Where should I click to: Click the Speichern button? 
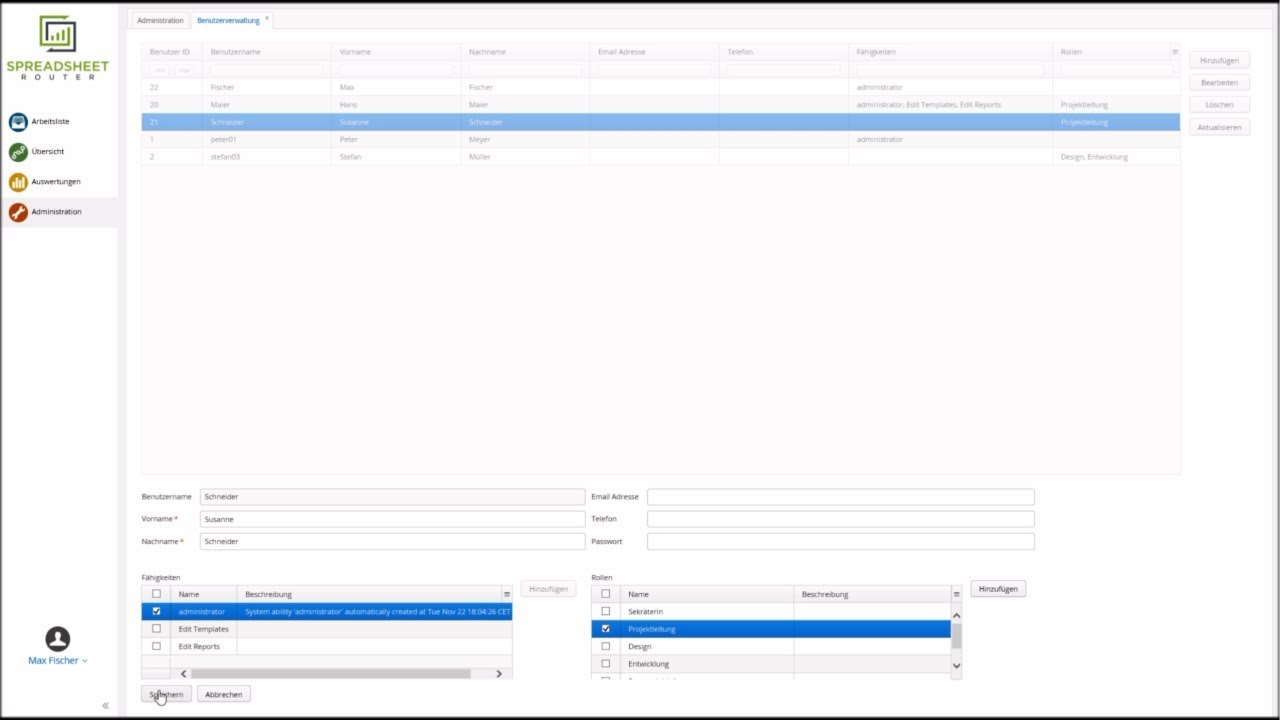pos(166,694)
